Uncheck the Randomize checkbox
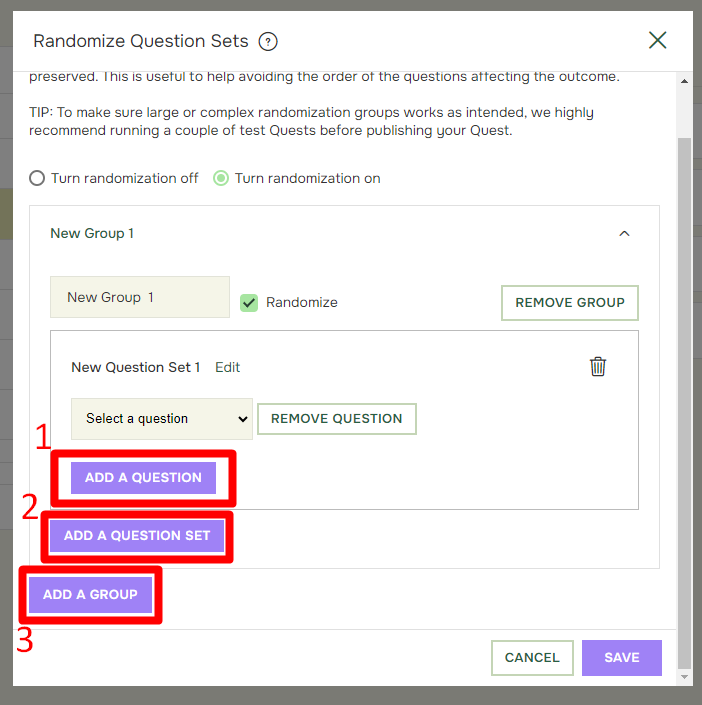702x705 pixels. 249,303
